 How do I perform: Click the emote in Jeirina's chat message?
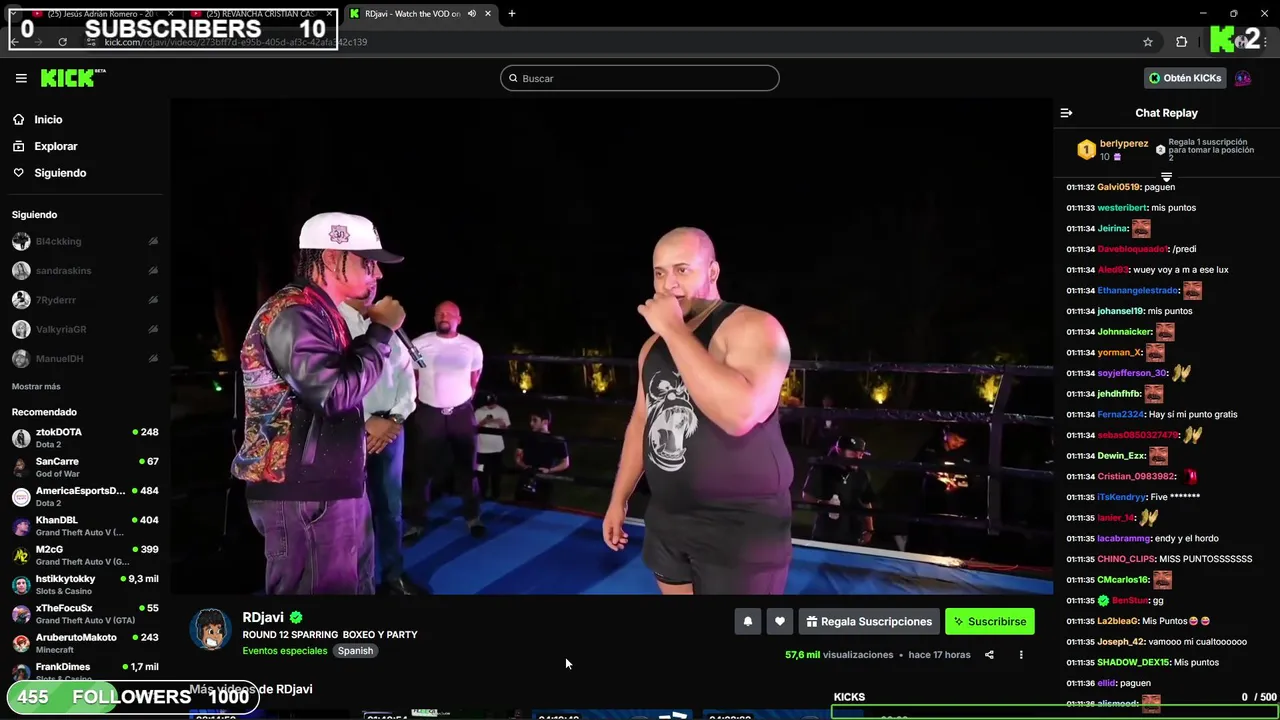click(x=1141, y=228)
